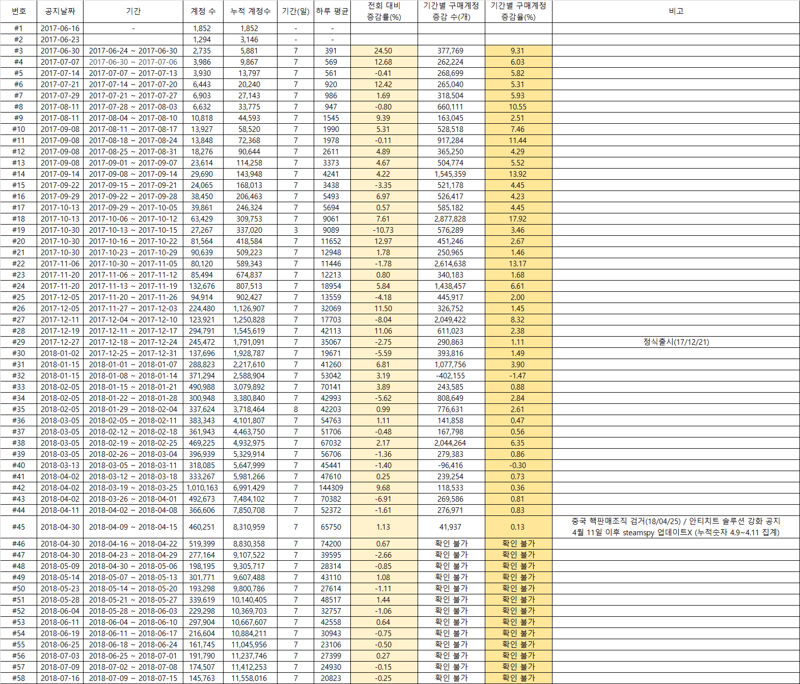Click the purchase rate cell "0.13"
800x684 pixels.
[518, 527]
